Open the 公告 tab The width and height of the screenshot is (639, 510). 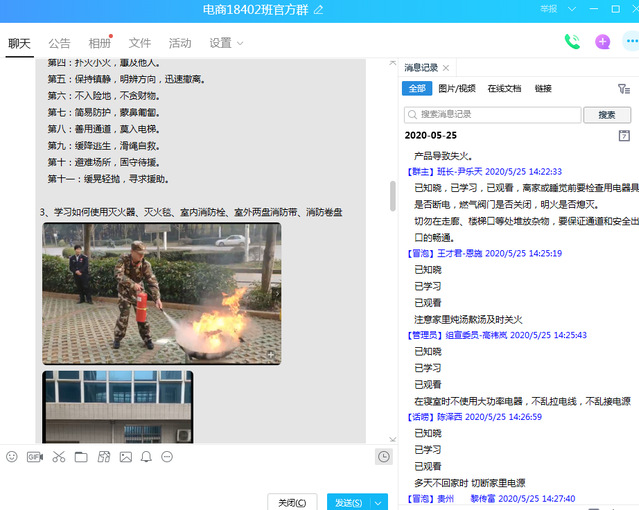click(x=59, y=43)
